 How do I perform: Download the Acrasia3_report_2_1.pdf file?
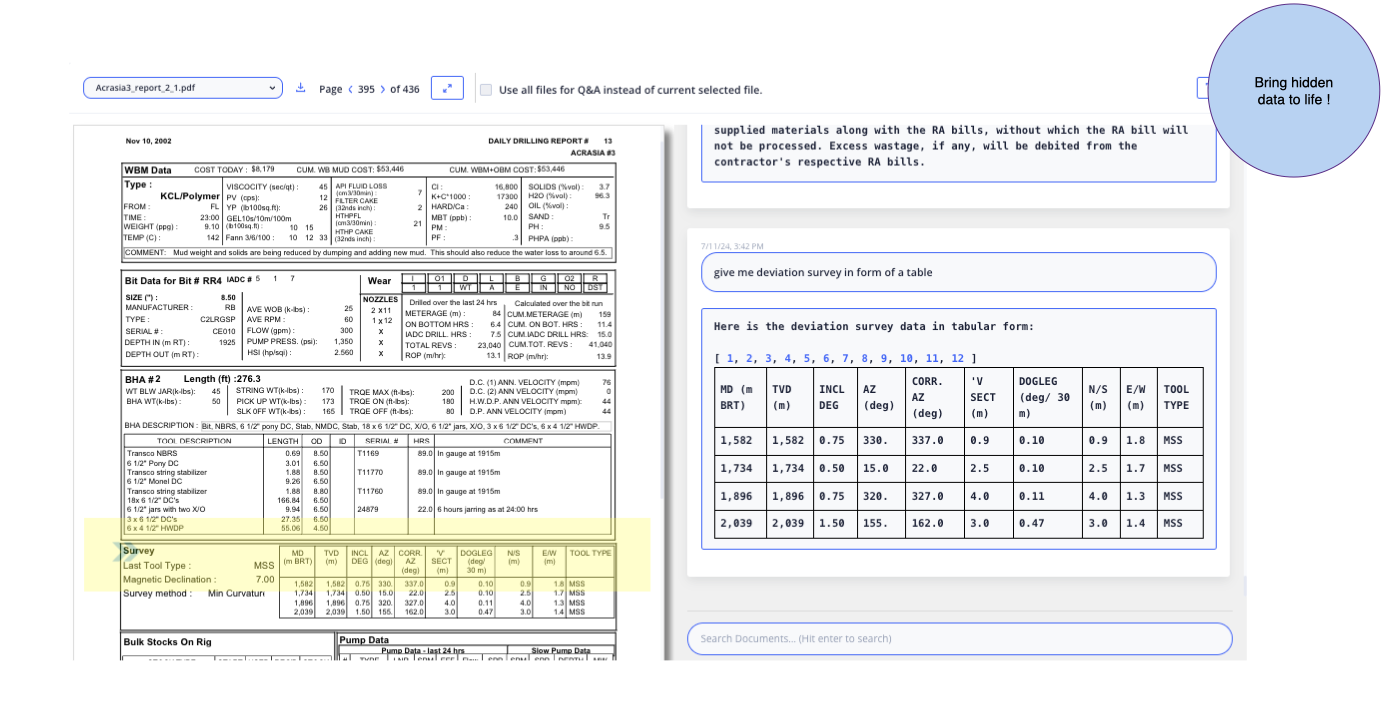click(x=300, y=88)
